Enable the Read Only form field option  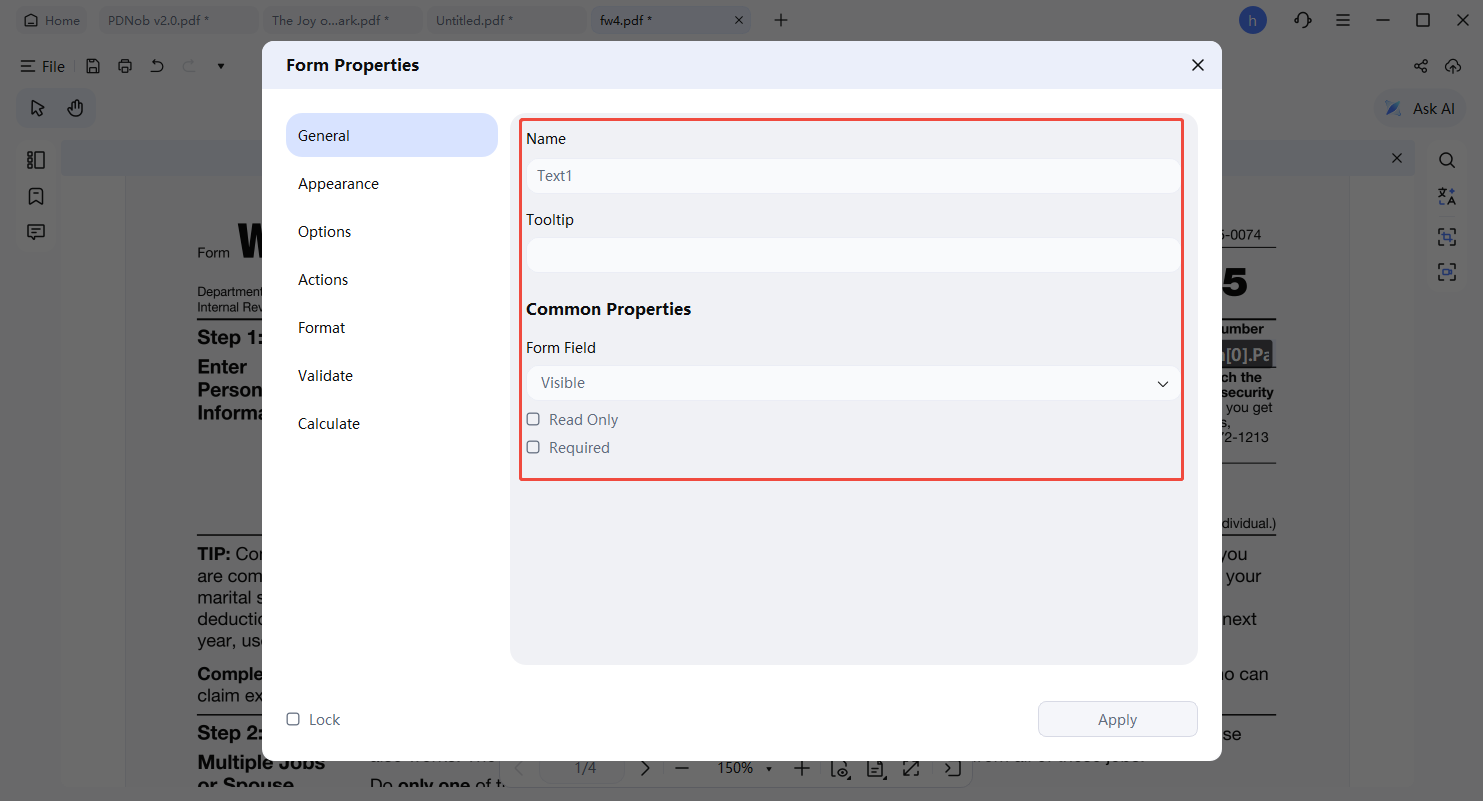532,418
